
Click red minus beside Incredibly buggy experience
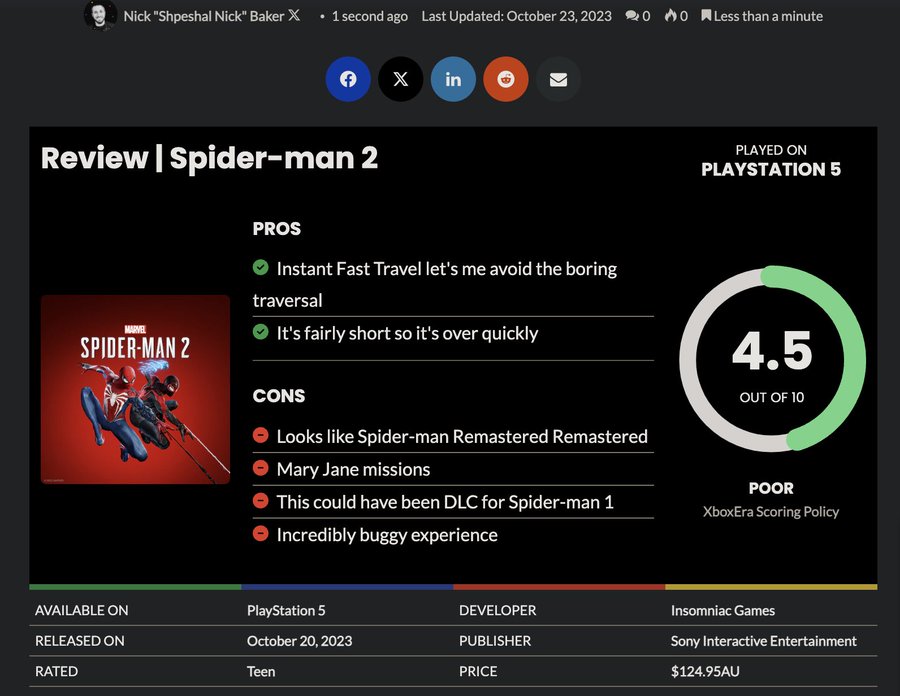[261, 533]
